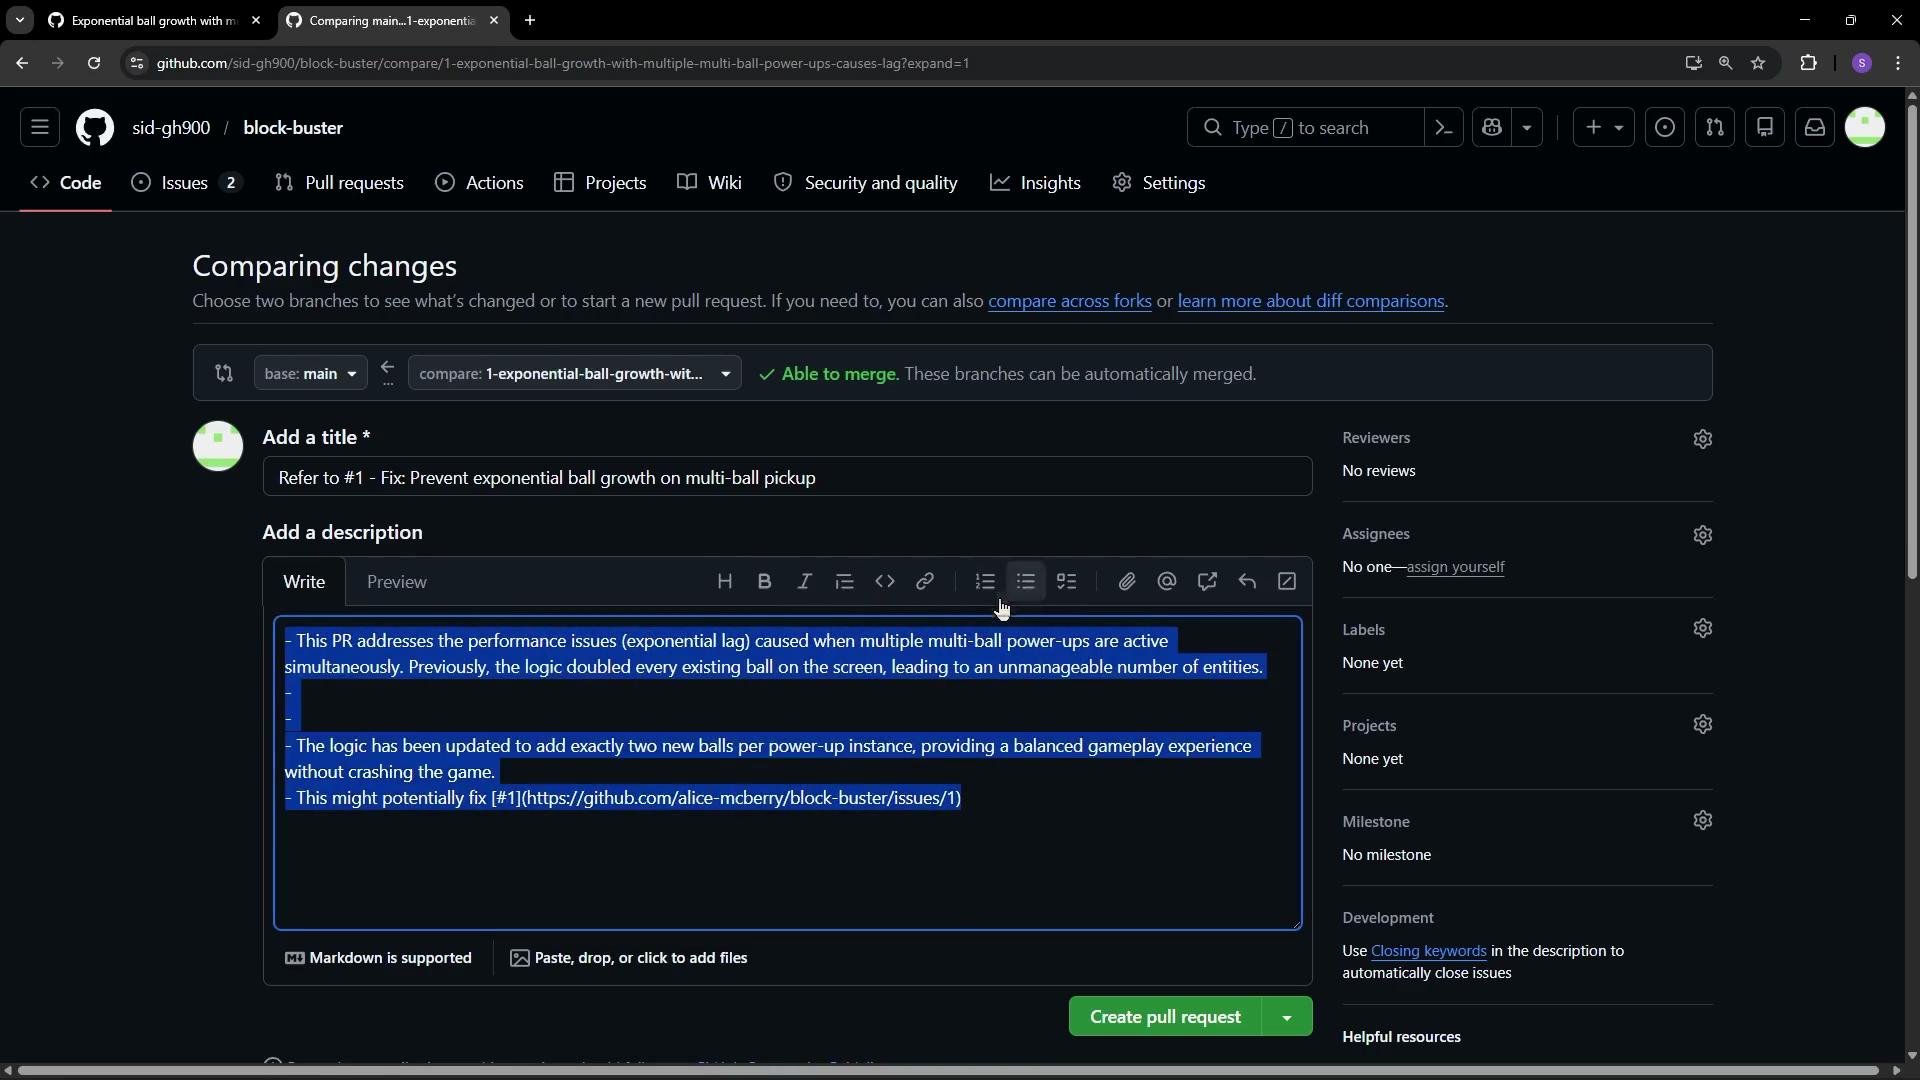1920x1080 pixels.
Task: Click into the description text area
Action: [x=787, y=774]
